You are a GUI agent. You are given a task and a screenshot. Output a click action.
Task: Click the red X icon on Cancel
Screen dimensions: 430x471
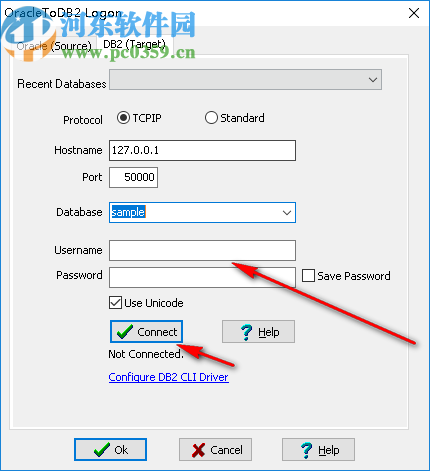[x=198, y=450]
